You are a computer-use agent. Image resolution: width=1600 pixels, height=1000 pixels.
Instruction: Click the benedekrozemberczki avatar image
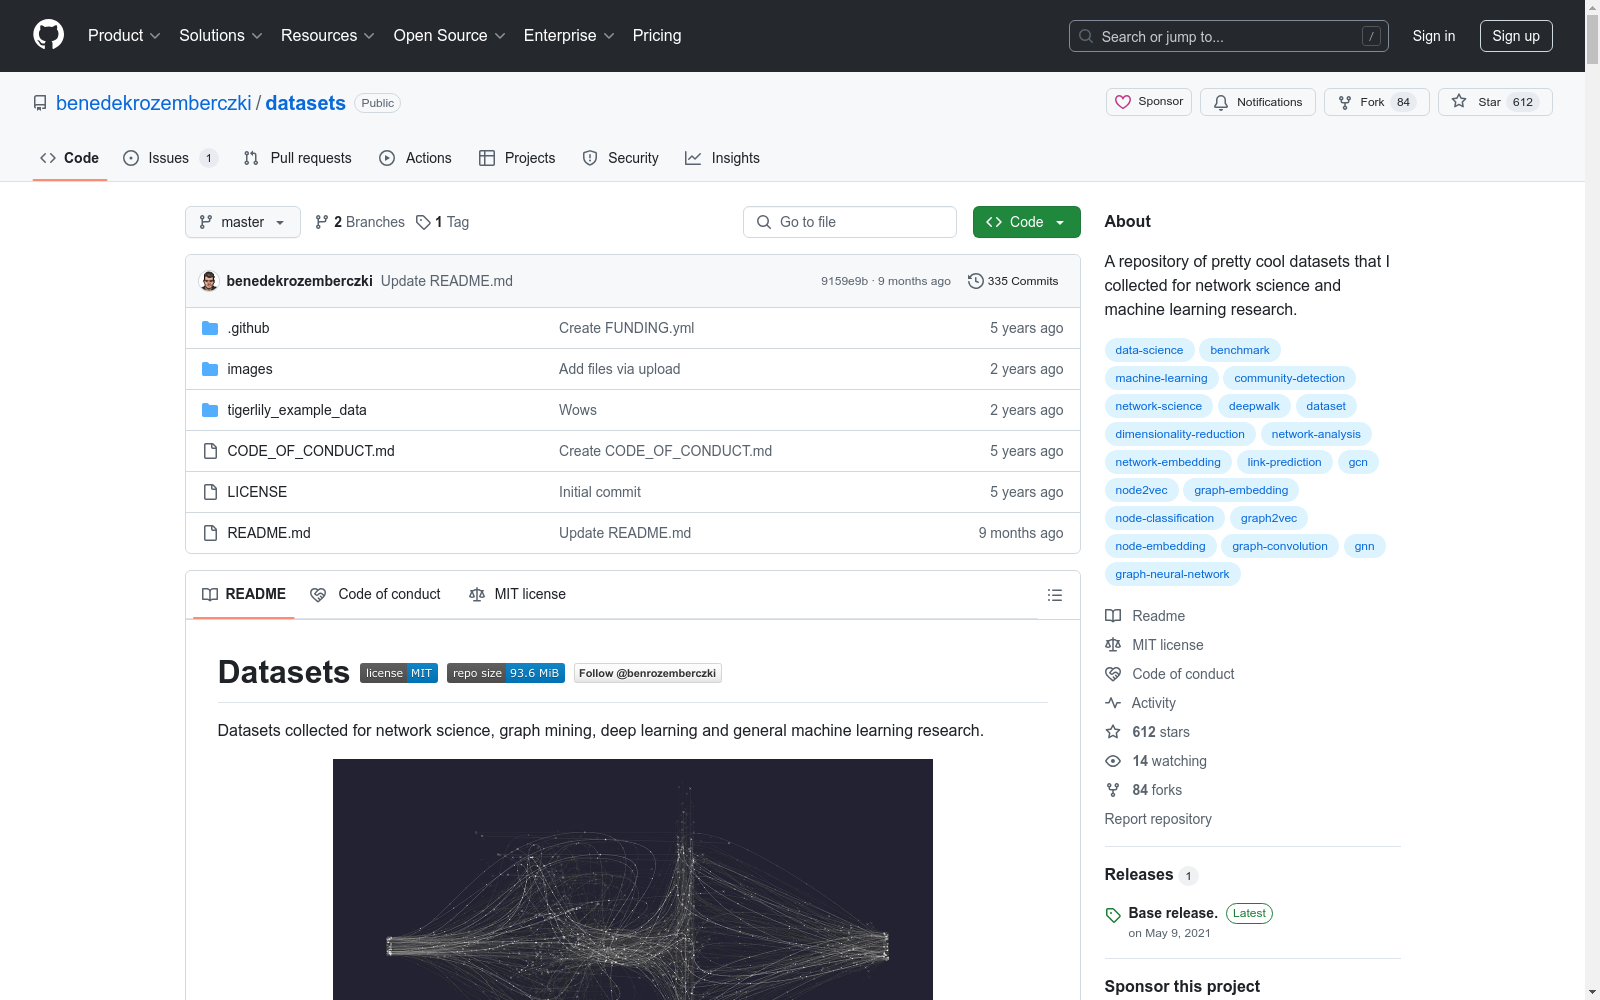[209, 281]
